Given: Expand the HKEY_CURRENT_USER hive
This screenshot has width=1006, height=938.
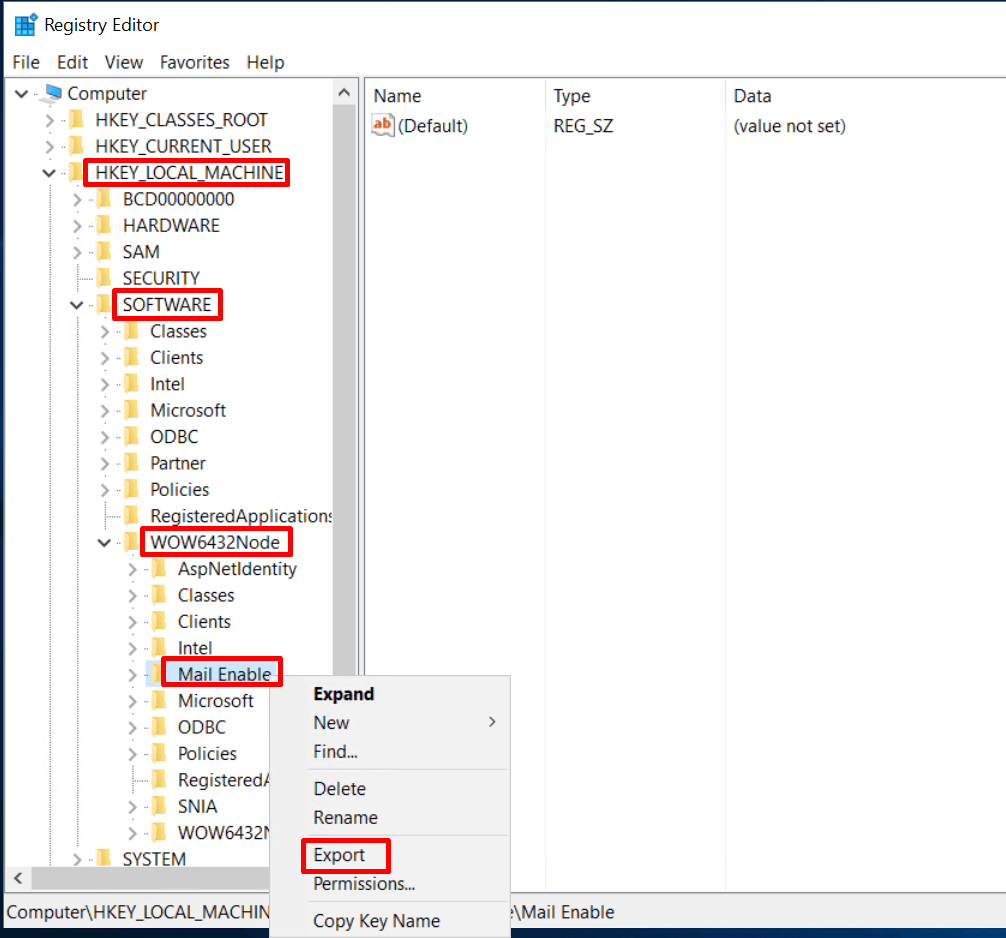Looking at the screenshot, I should pos(49,147).
